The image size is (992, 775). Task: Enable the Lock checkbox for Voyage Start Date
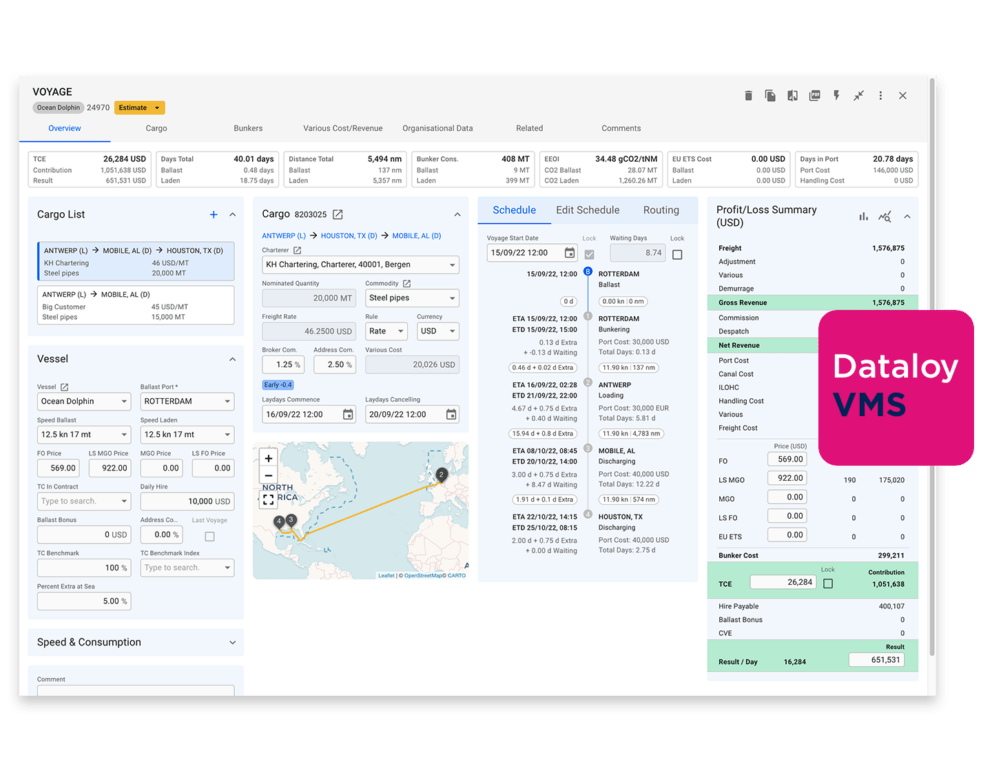tap(589, 252)
